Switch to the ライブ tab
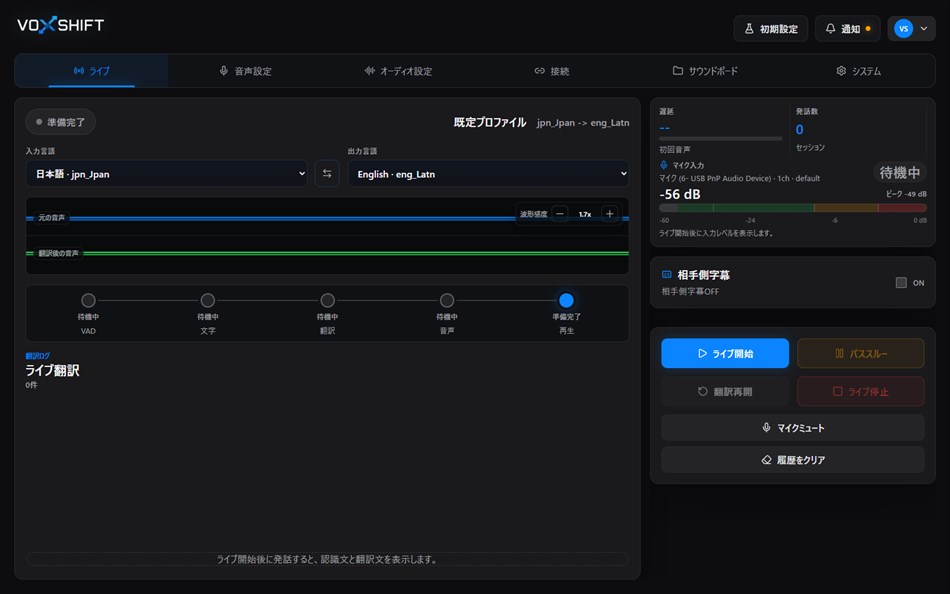Viewport: 950px width, 594px height. click(91, 71)
